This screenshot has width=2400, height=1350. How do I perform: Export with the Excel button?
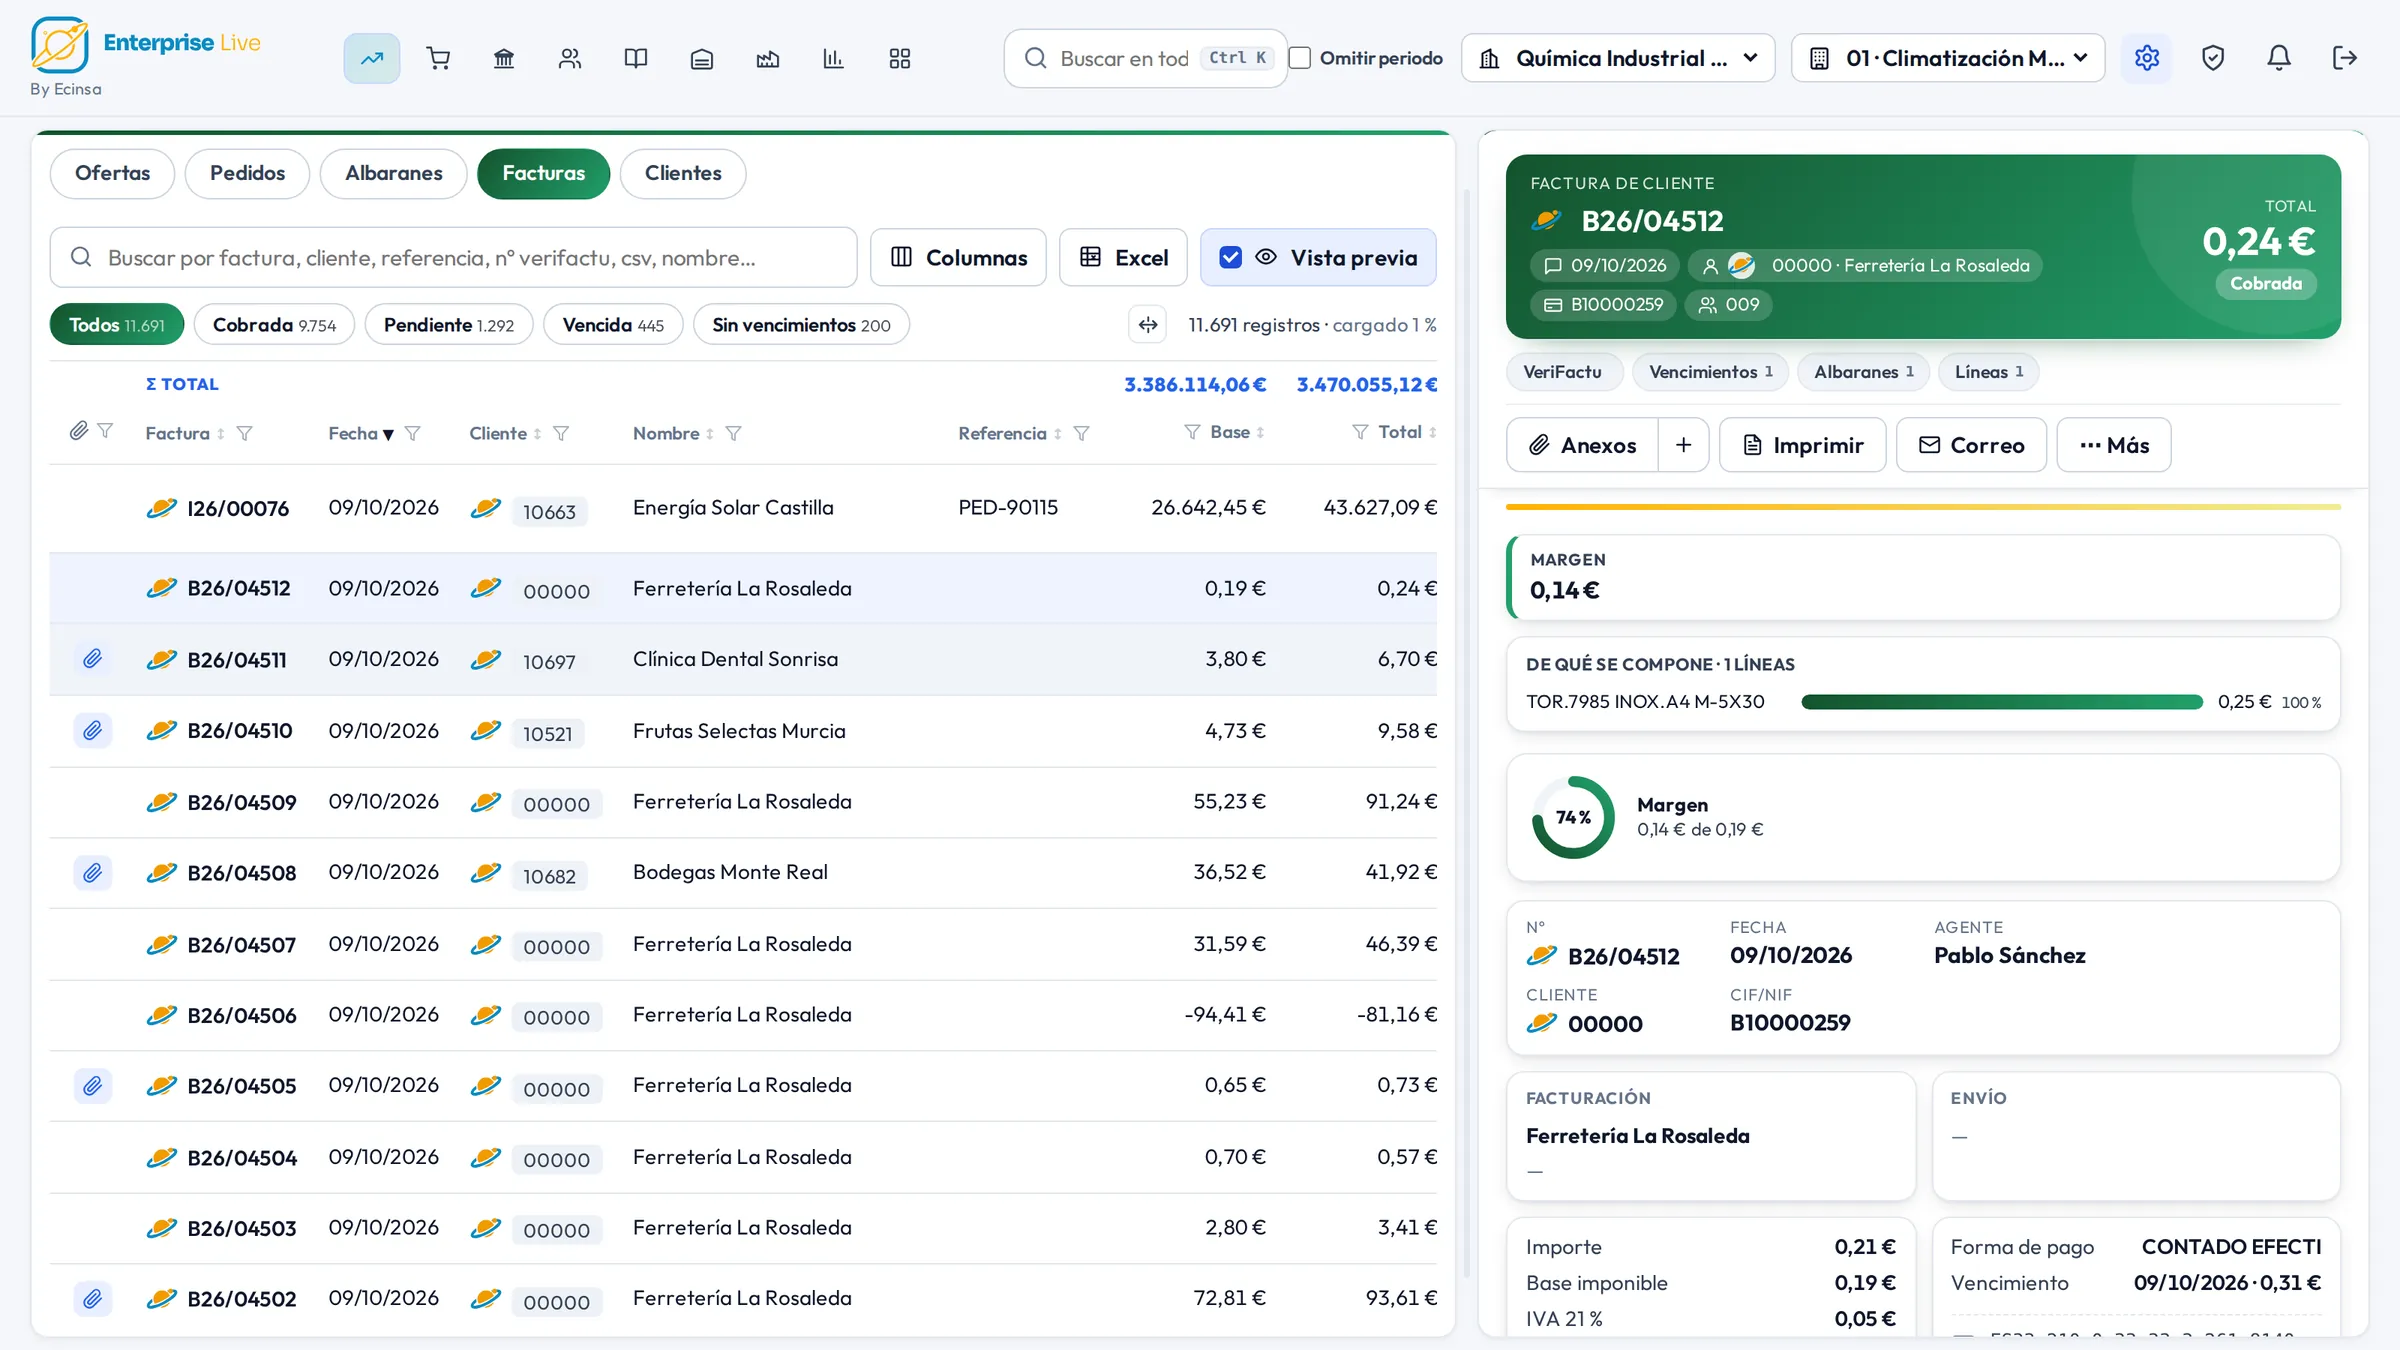pyautogui.click(x=1123, y=257)
